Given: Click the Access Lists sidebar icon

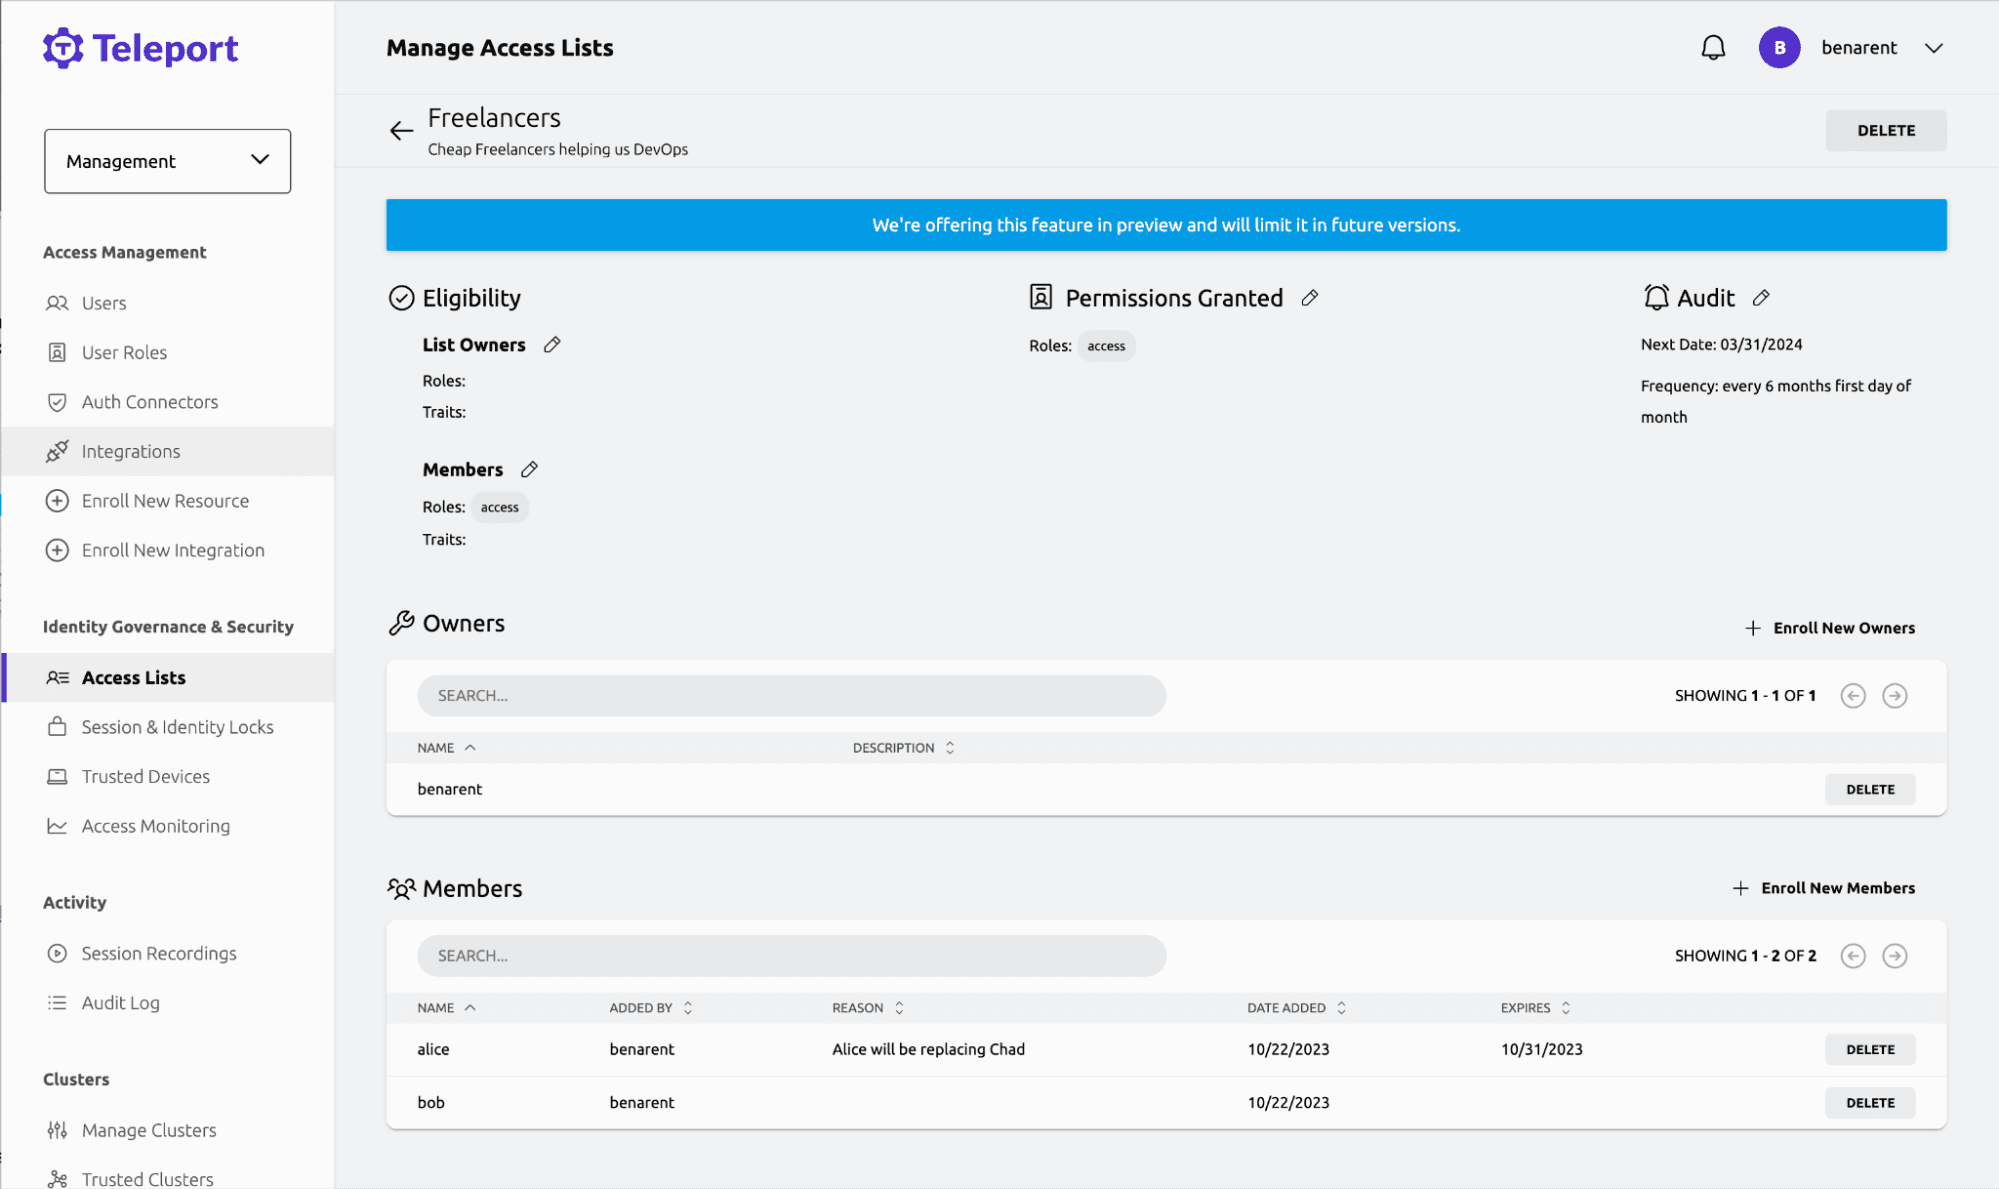Looking at the screenshot, I should pyautogui.click(x=58, y=677).
